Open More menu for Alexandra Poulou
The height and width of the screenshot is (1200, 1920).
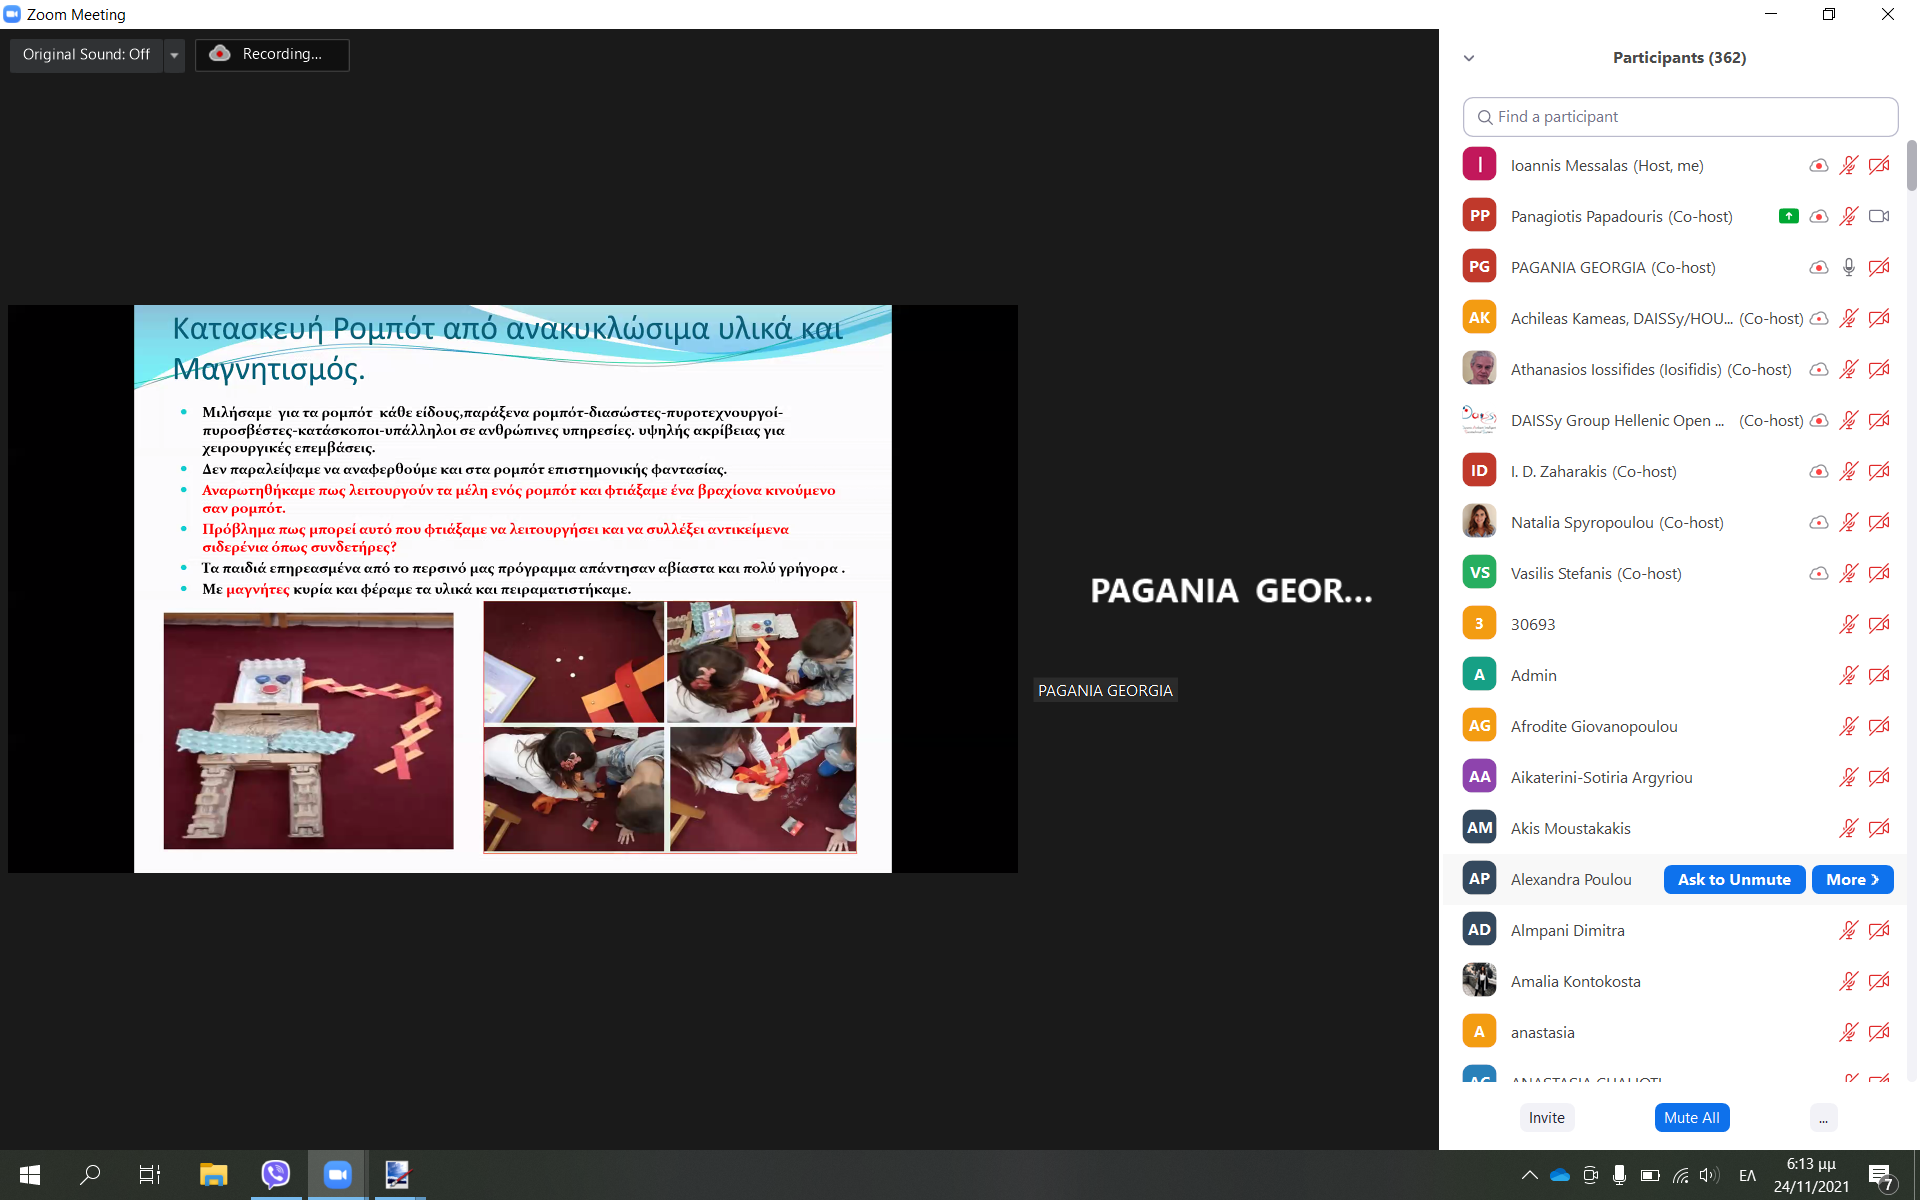(1852, 879)
